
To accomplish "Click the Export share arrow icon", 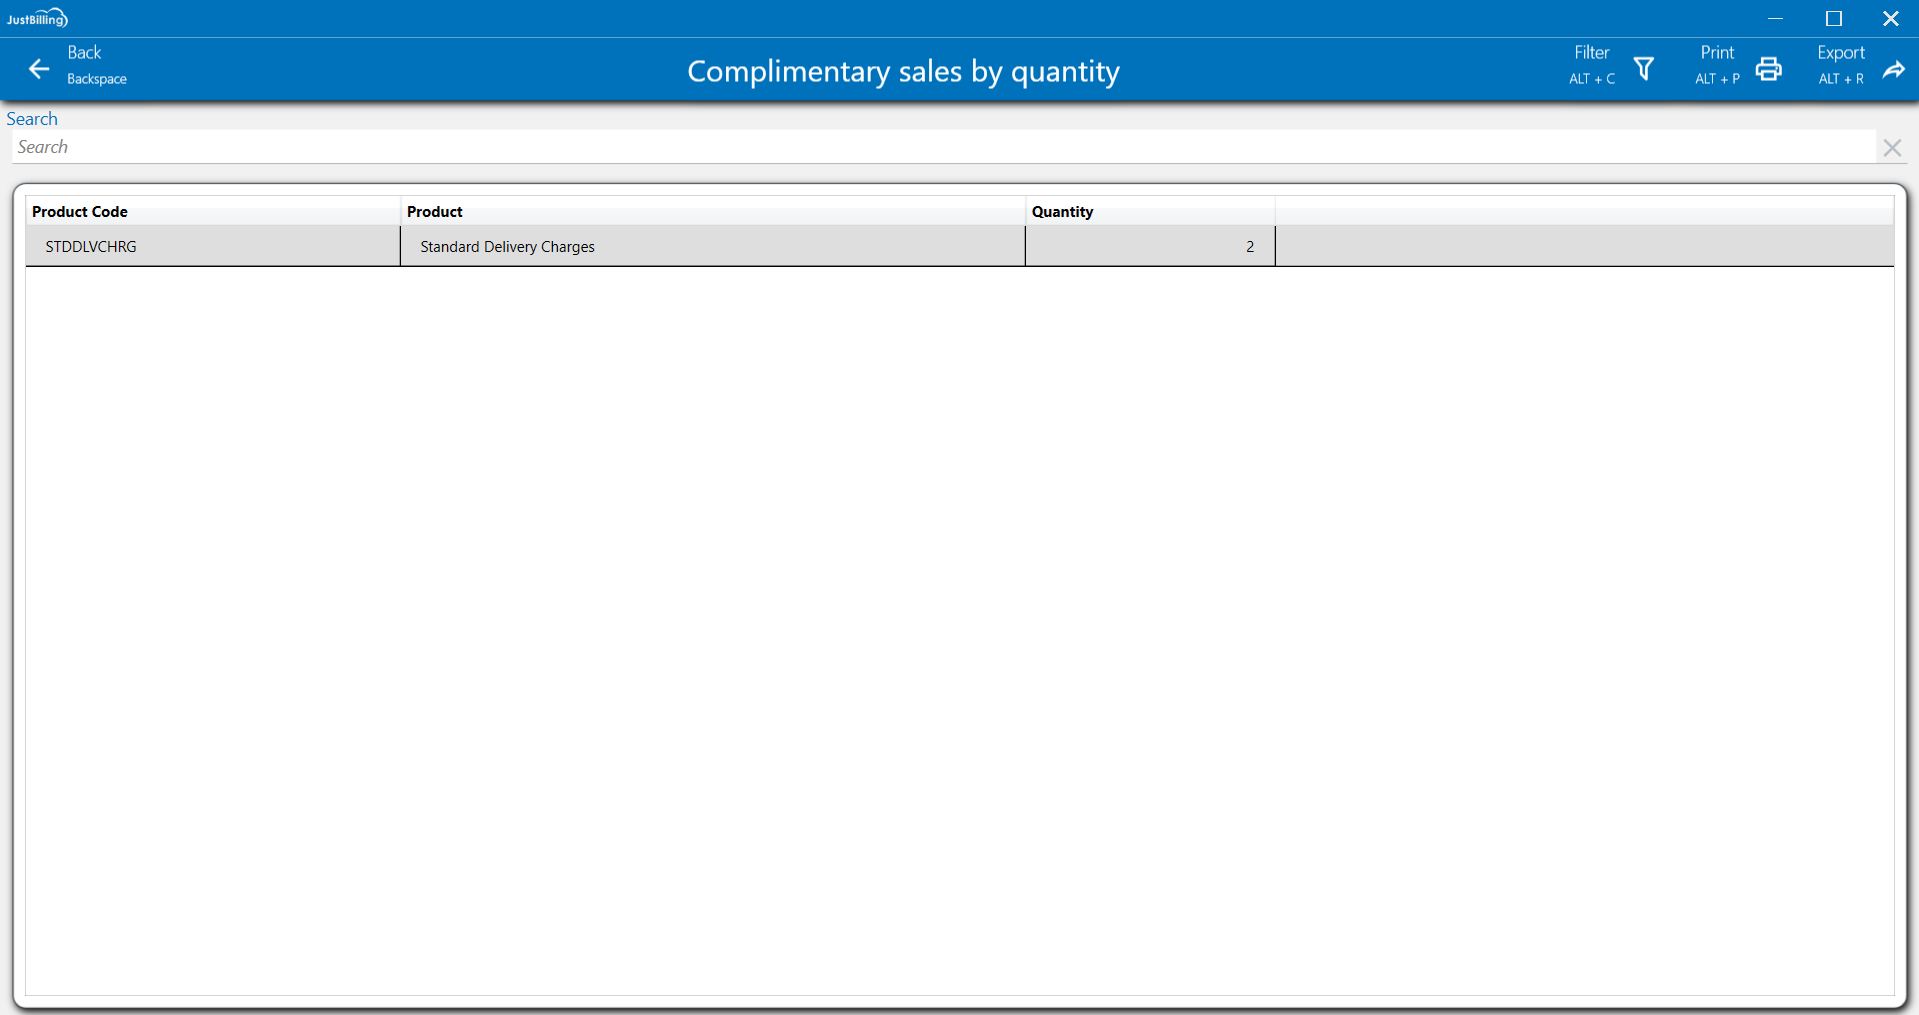I will point(1893,69).
